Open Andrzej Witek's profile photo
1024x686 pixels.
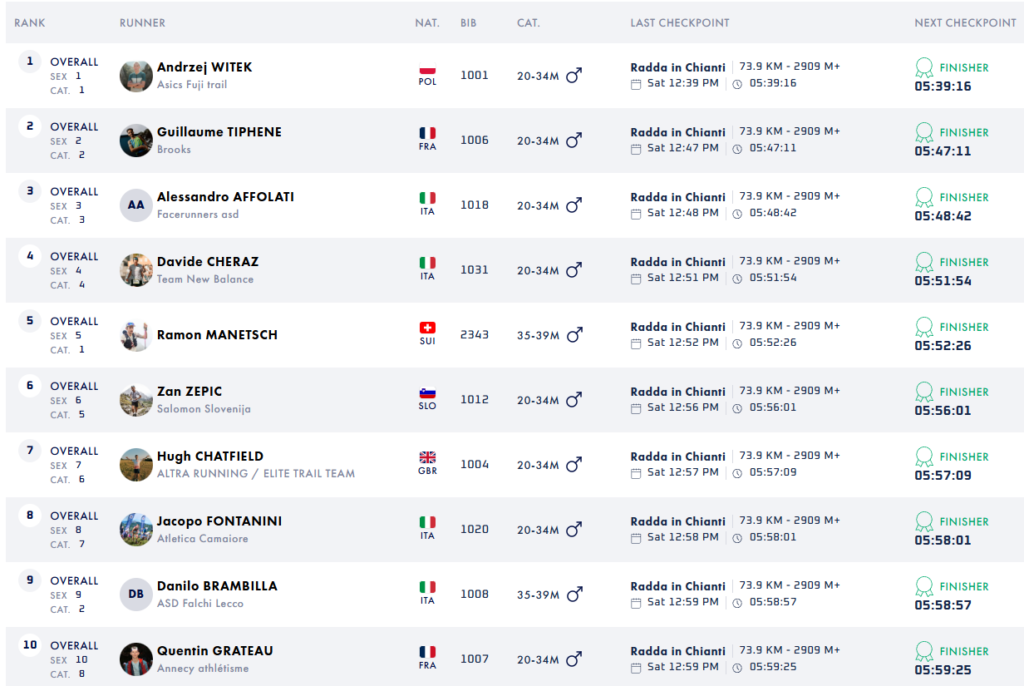coord(136,76)
